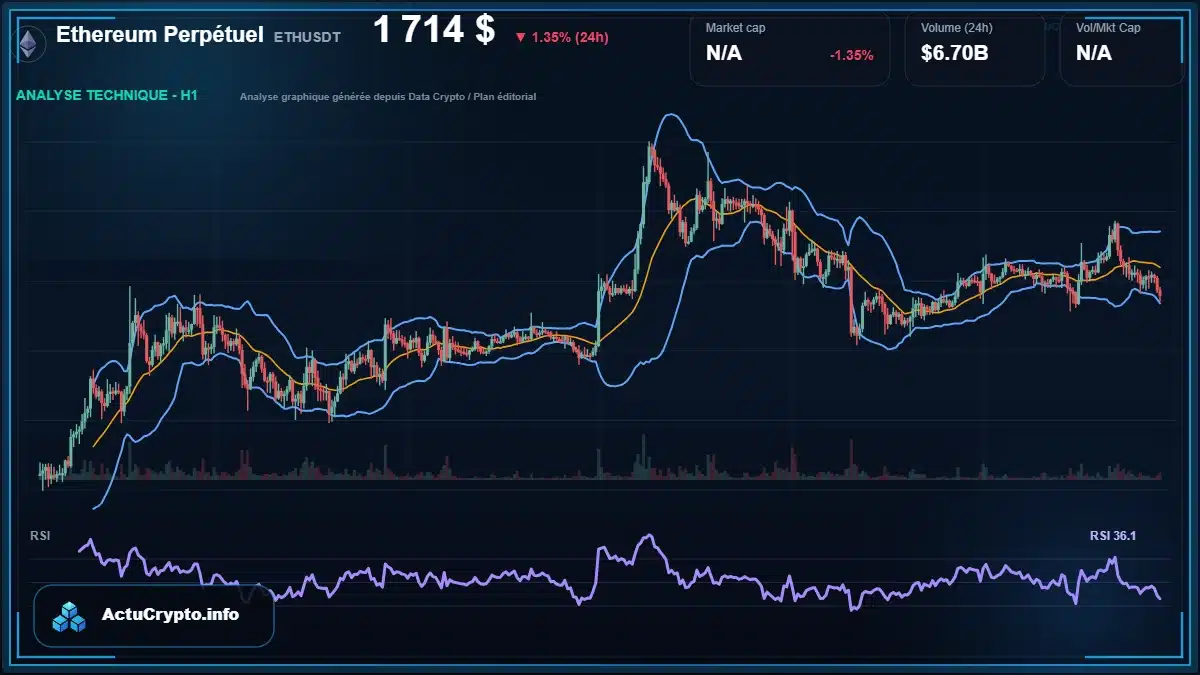Click the Analyse graphique générée caption

[388, 97]
